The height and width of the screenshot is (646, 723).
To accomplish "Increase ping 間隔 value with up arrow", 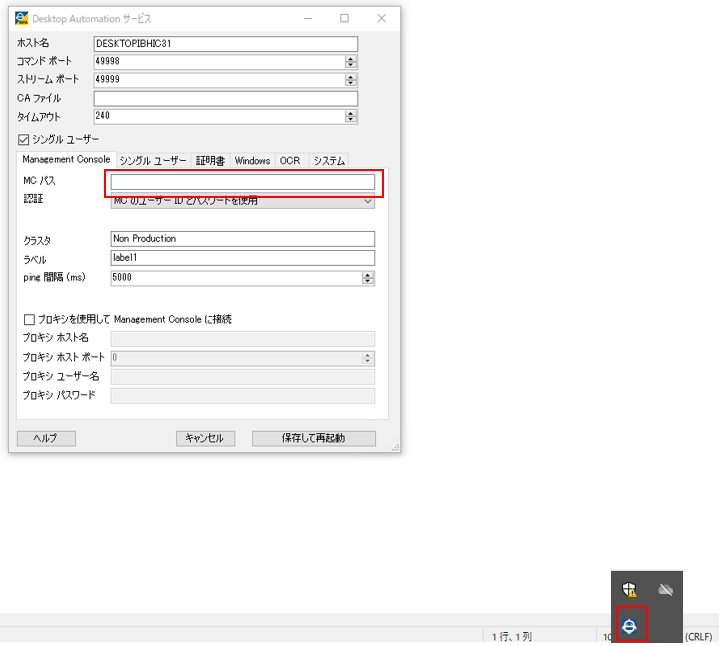I will 367,275.
